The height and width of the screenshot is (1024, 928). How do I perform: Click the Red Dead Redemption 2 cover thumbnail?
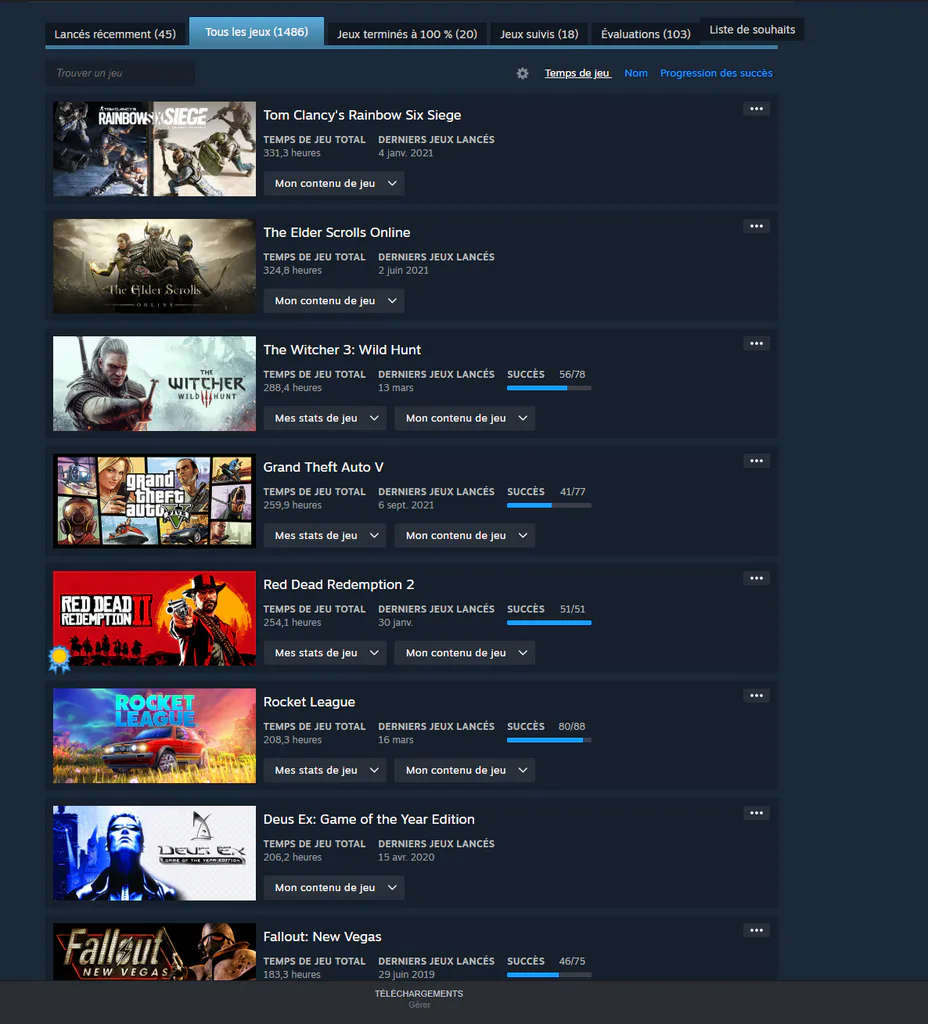(x=154, y=618)
